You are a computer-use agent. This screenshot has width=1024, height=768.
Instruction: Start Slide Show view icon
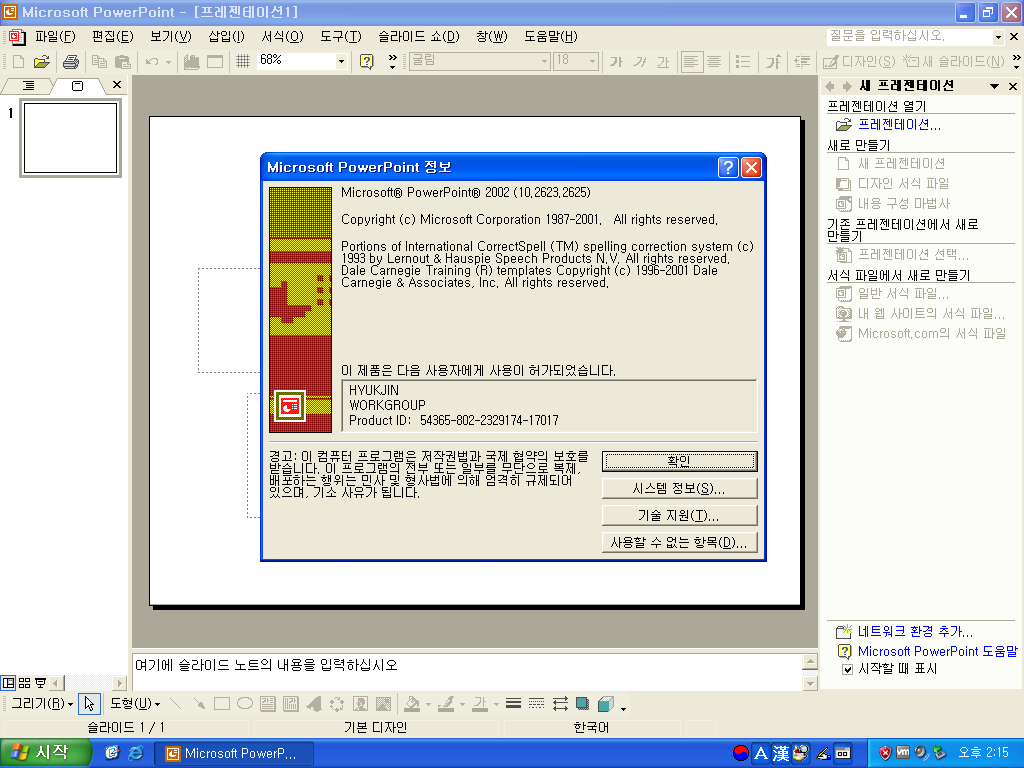pos(40,683)
